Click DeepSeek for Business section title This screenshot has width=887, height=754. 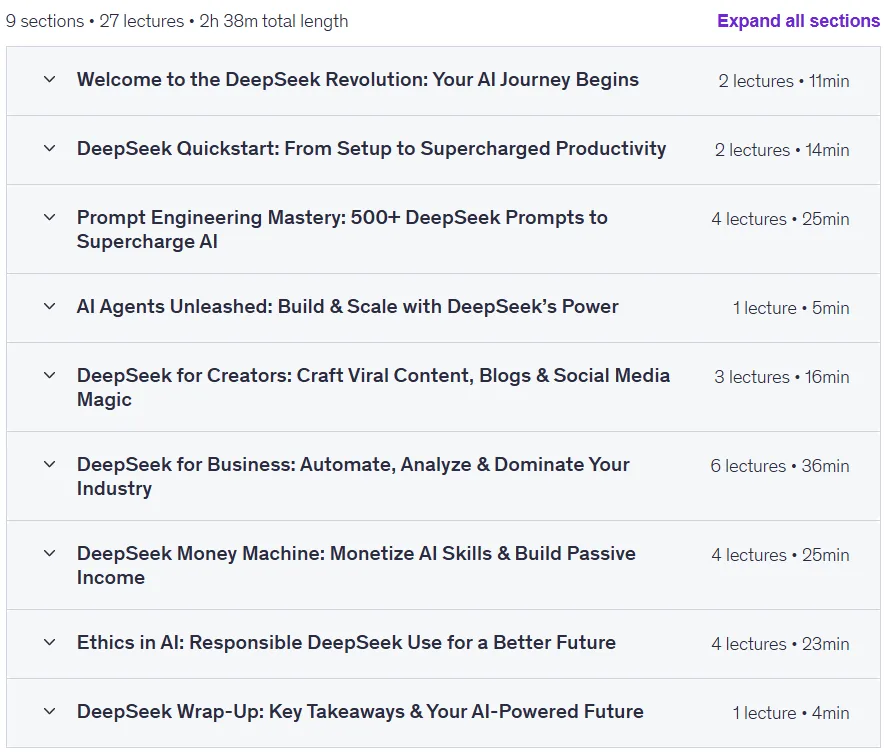[353, 476]
